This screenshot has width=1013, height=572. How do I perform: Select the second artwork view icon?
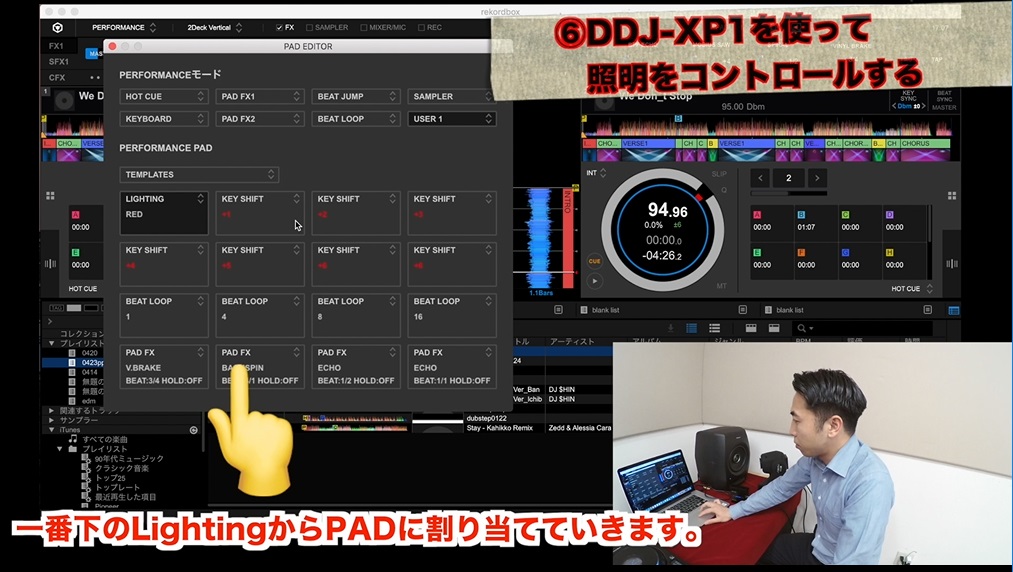774,328
